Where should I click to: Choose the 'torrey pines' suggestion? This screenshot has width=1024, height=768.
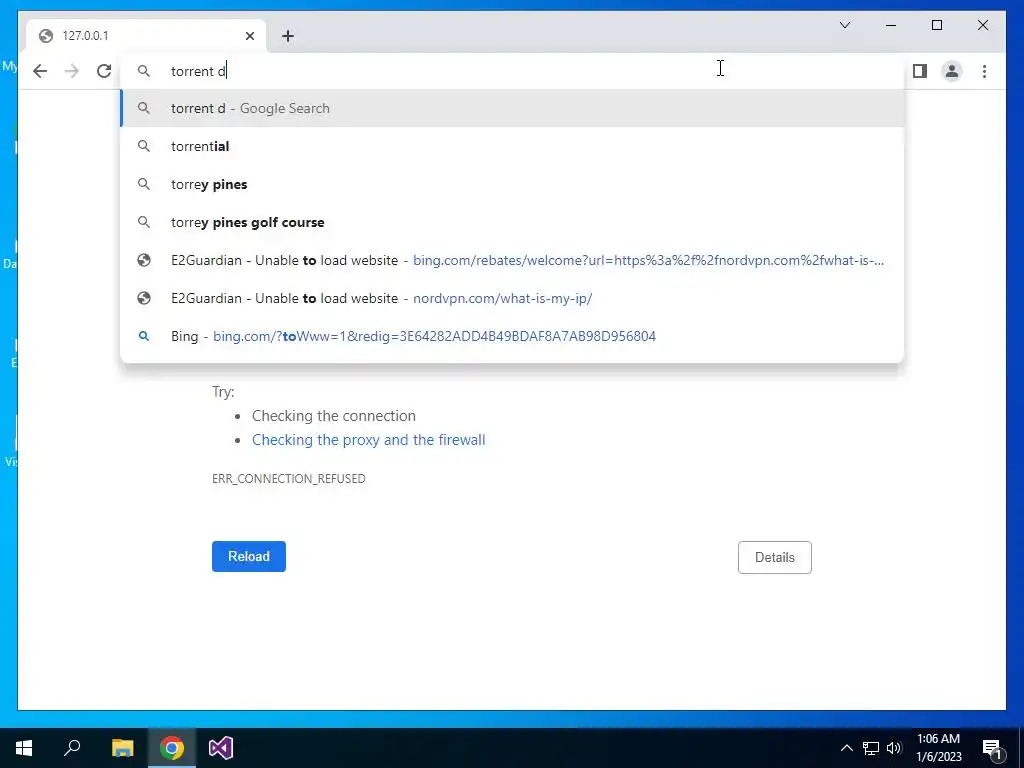point(512,184)
